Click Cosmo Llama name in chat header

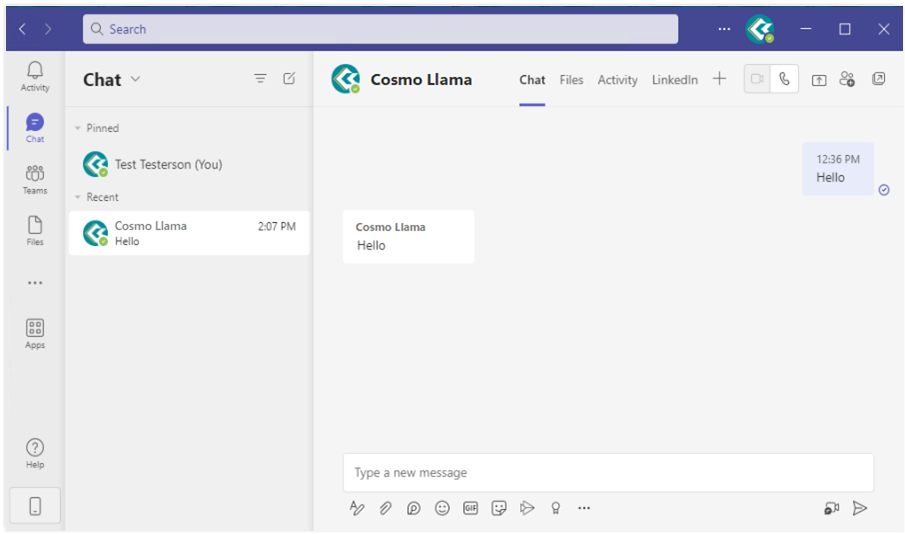click(x=421, y=80)
